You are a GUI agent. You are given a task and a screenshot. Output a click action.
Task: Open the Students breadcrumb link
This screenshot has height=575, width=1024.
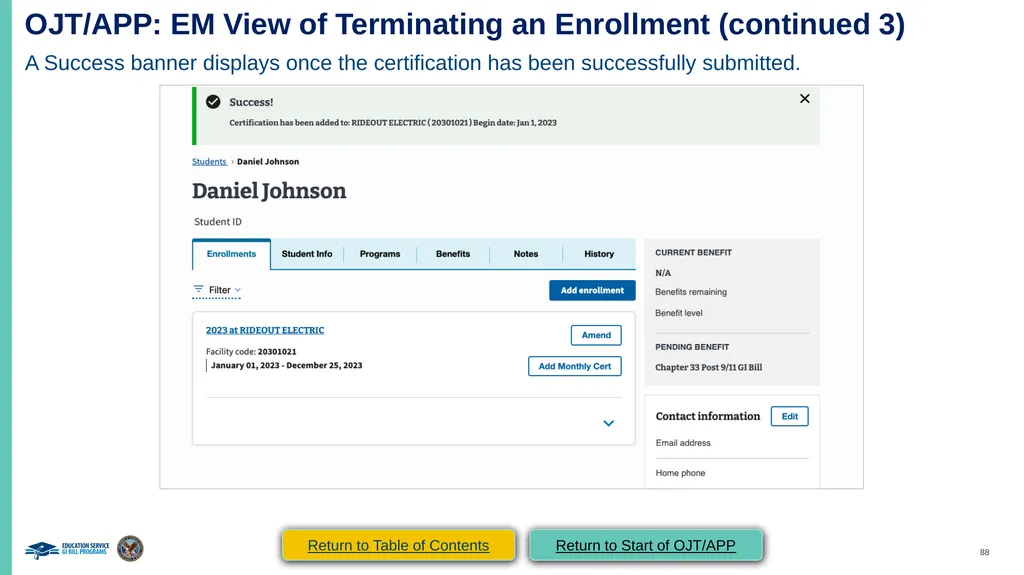pos(209,161)
